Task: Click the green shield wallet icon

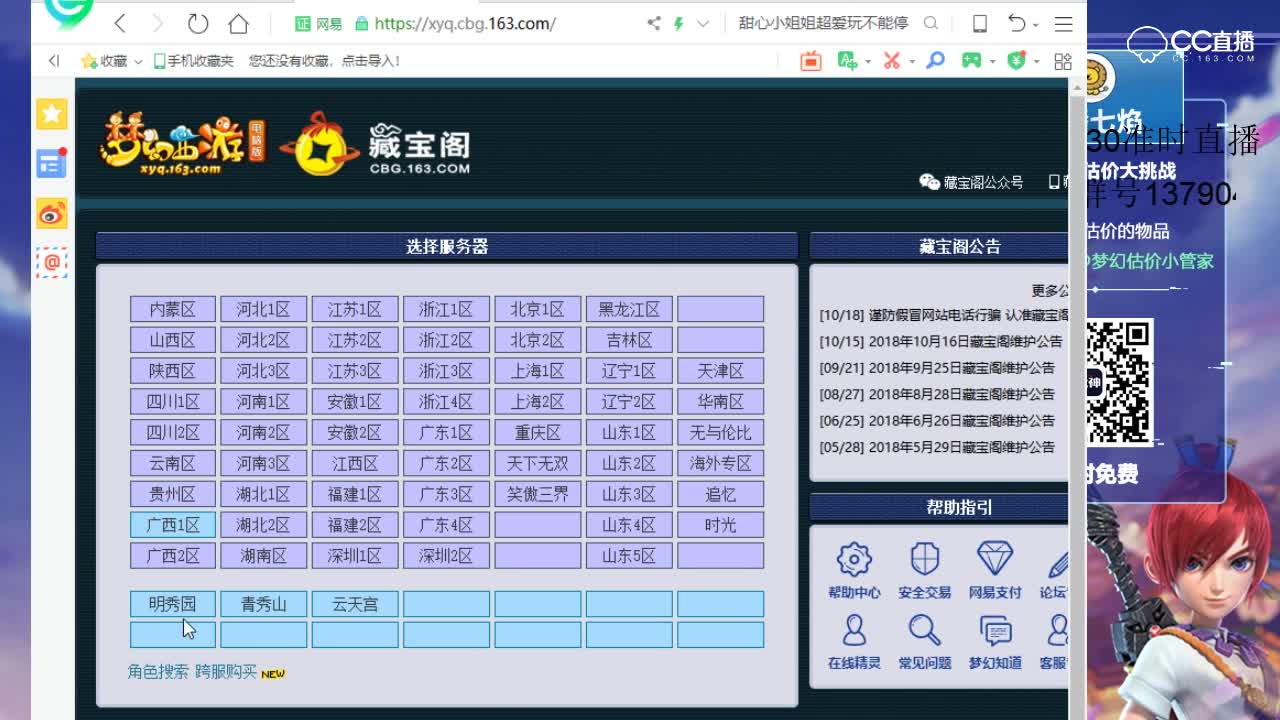Action: click(x=1017, y=61)
